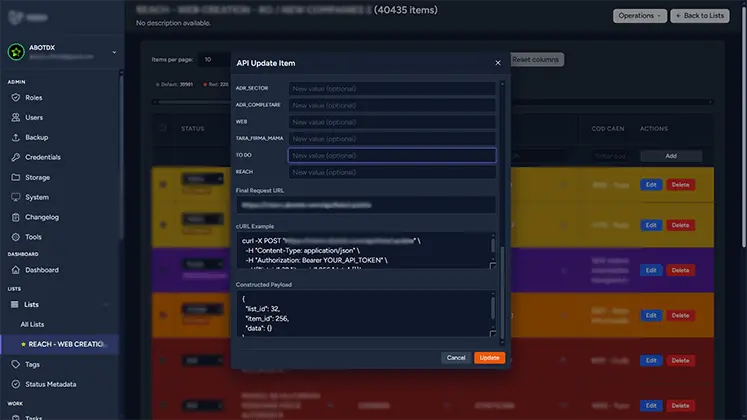The image size is (747, 420).
Task: Click the Lists table icon
Action: coord(15,304)
